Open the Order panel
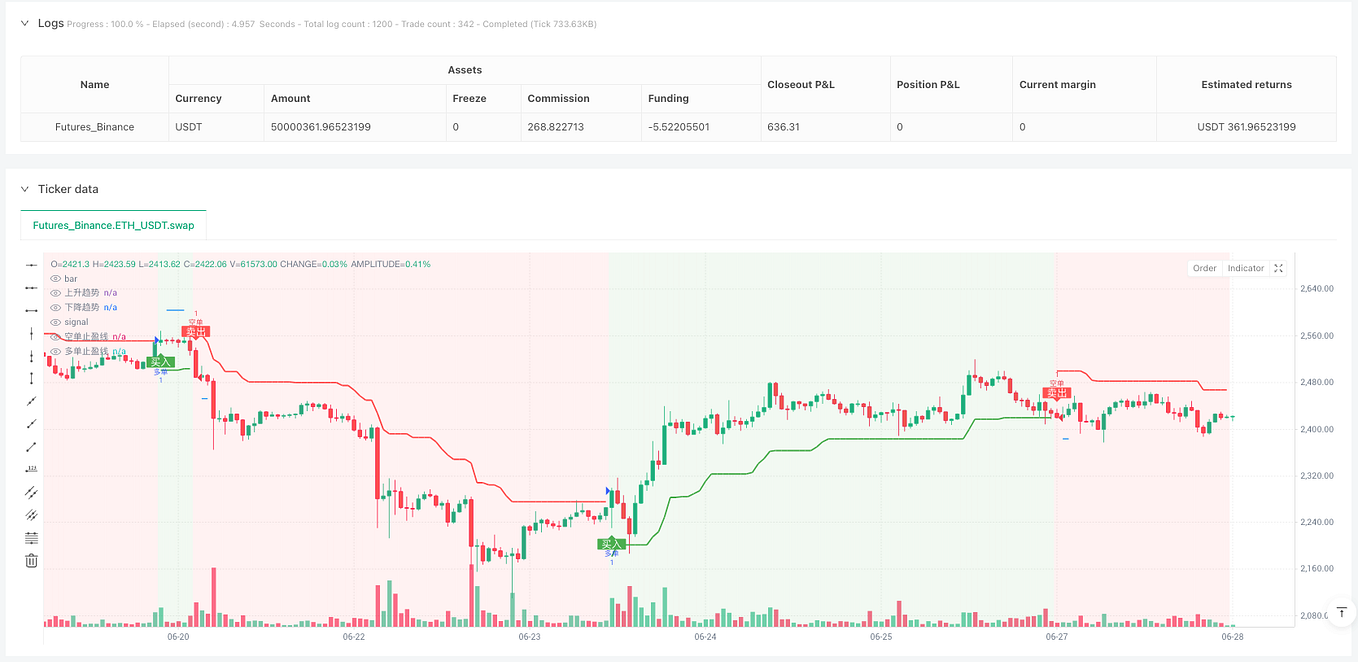This screenshot has width=1358, height=662. [x=1205, y=268]
